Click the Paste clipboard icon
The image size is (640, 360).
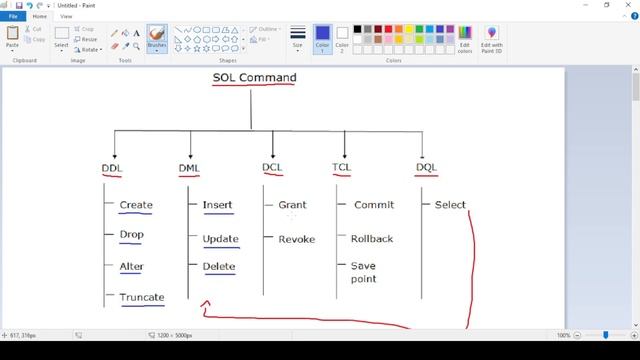[x=12, y=33]
